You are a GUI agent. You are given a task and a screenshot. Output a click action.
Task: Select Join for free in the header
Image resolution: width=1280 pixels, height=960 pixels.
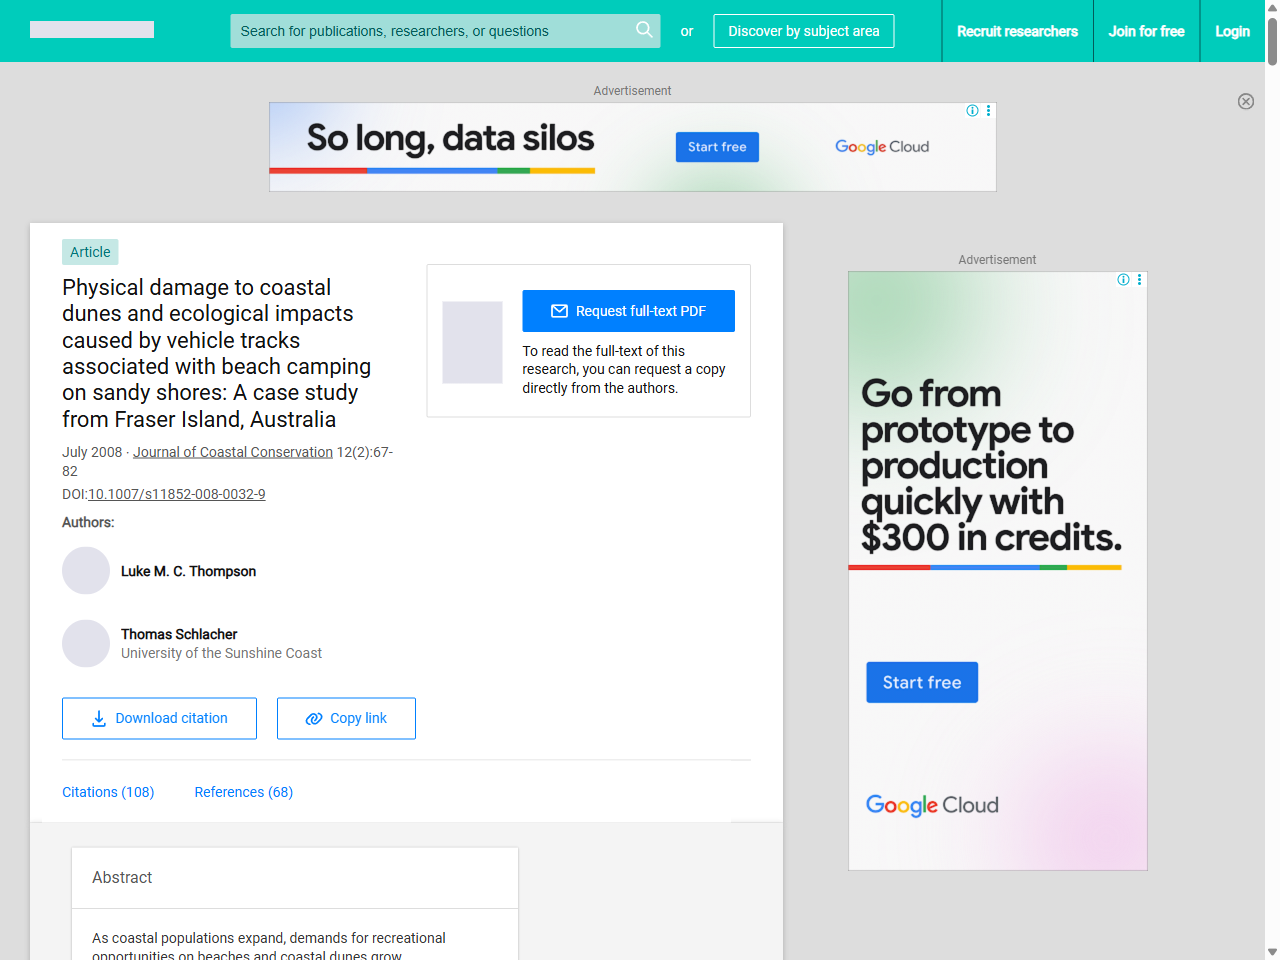[1146, 31]
